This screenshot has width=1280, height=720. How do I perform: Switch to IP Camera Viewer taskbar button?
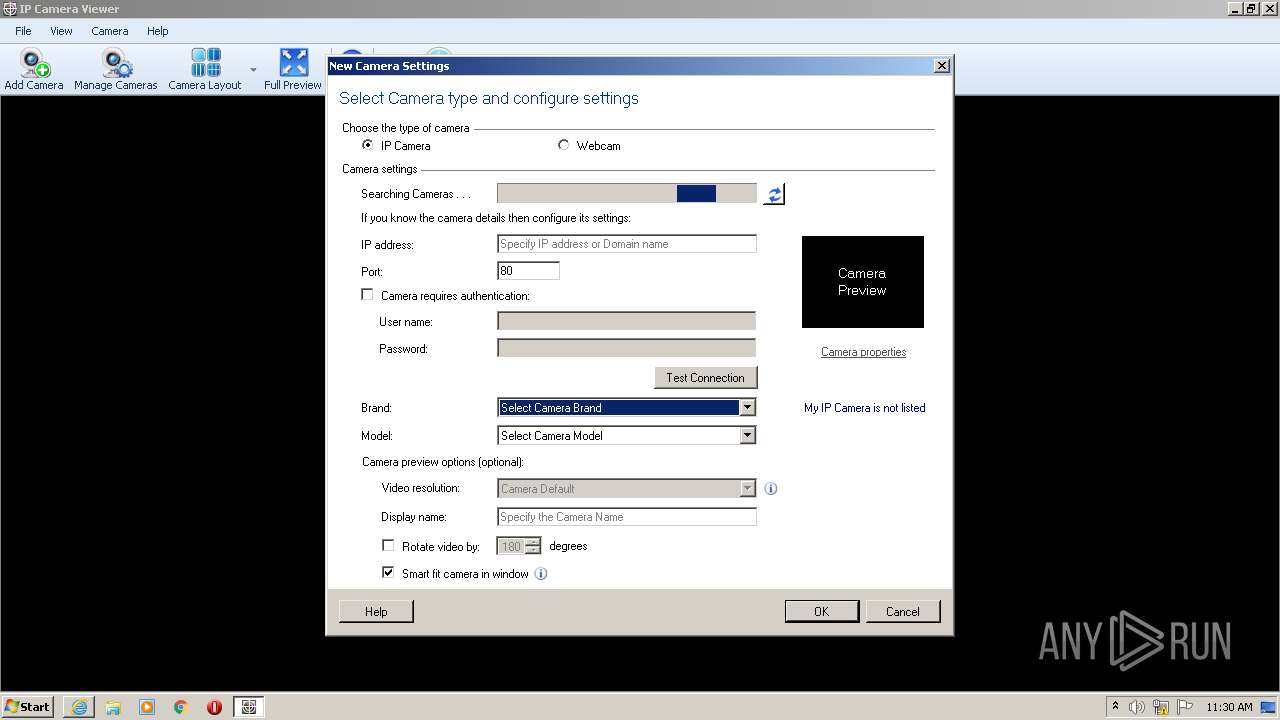249,707
